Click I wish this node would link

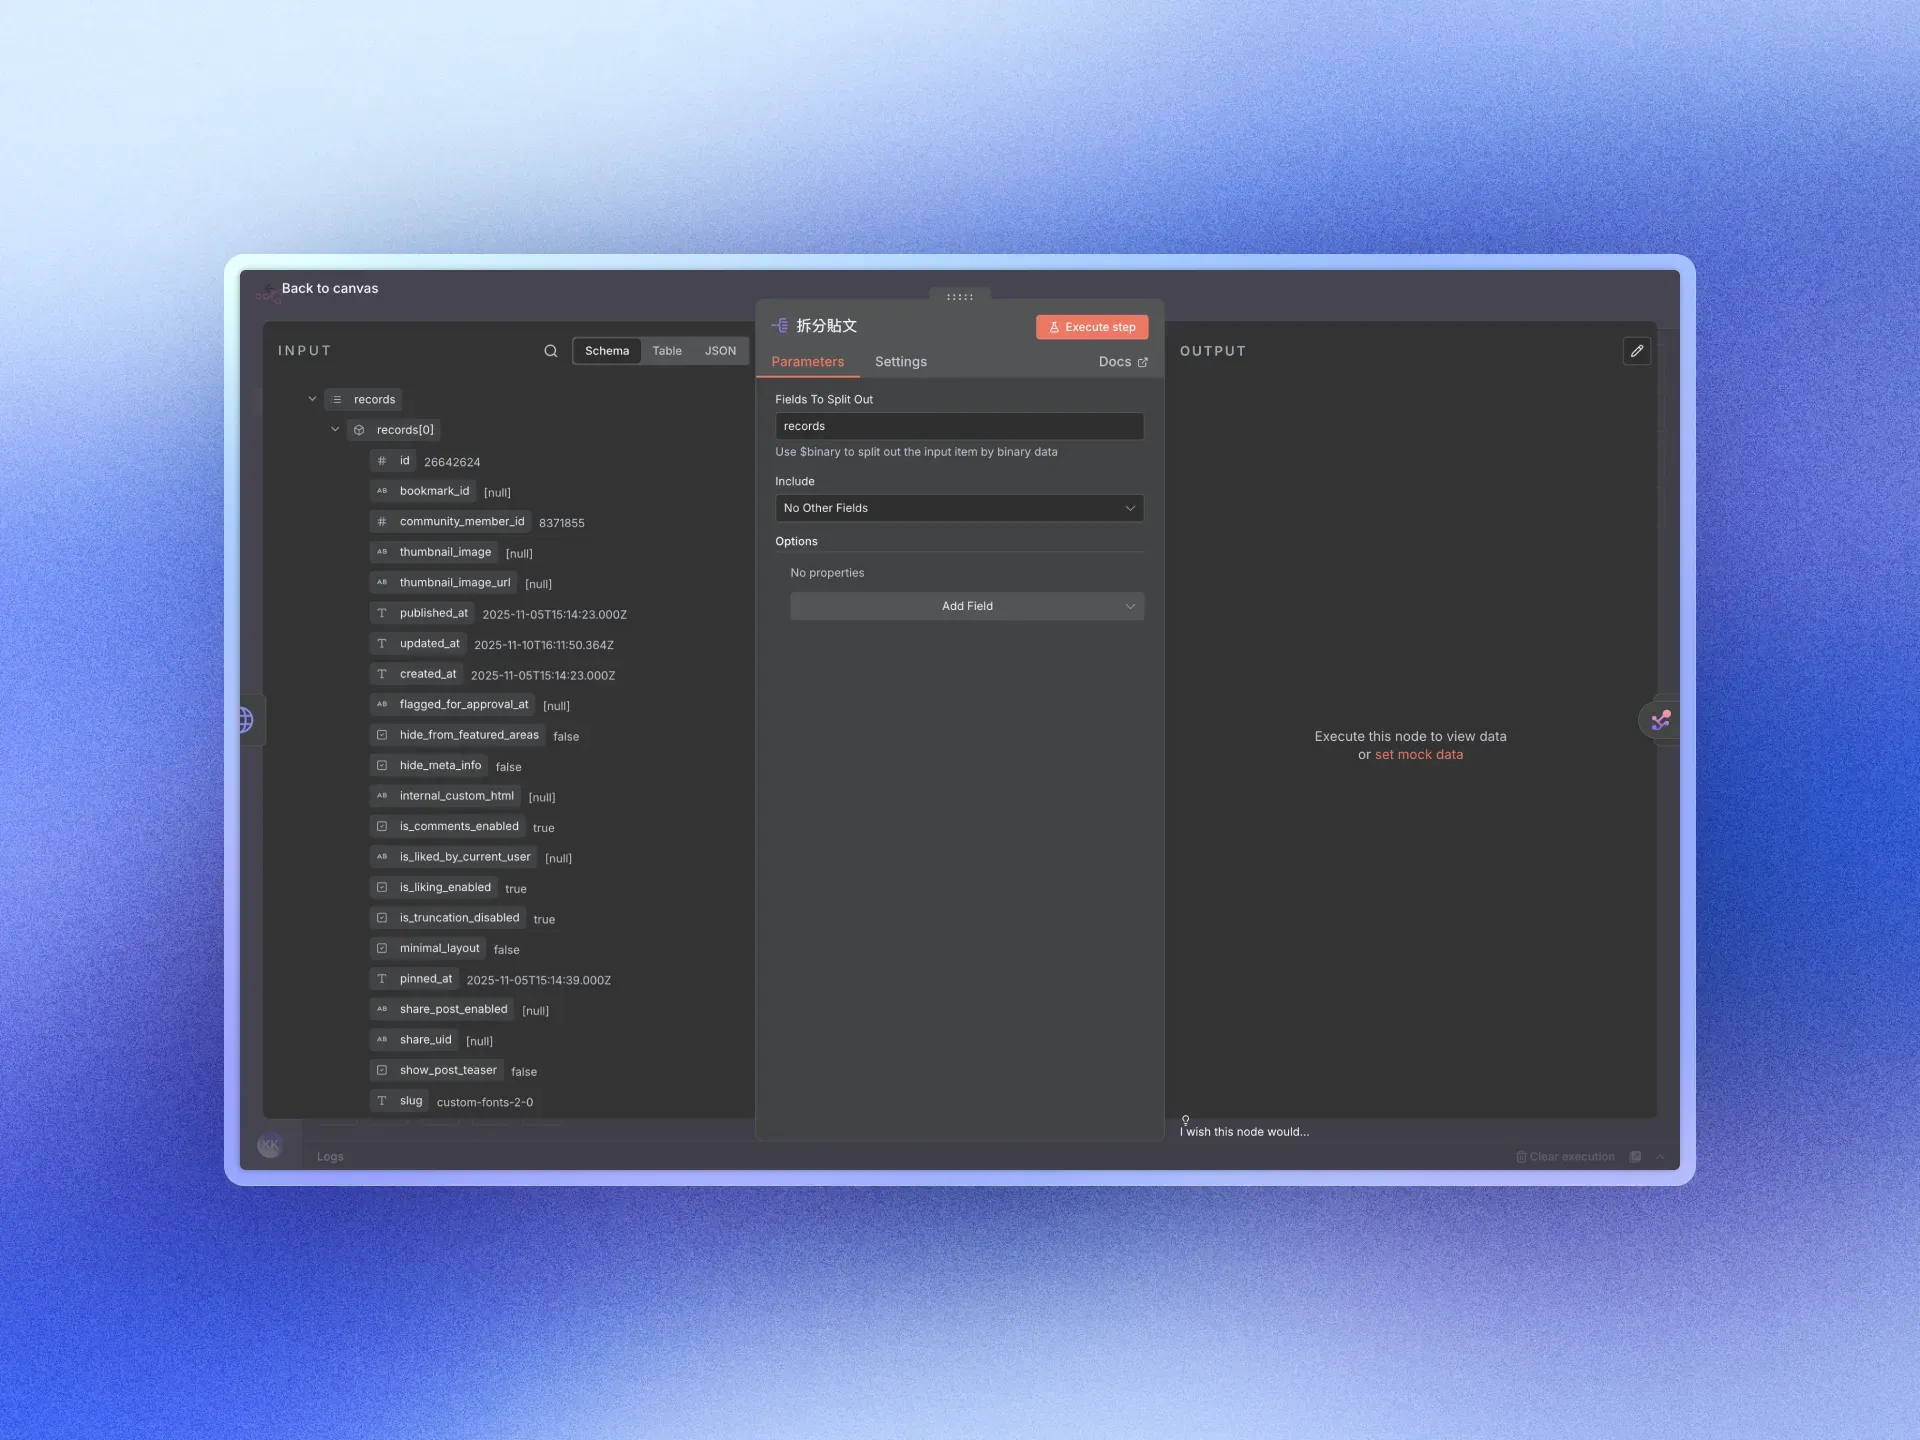coord(1244,1131)
